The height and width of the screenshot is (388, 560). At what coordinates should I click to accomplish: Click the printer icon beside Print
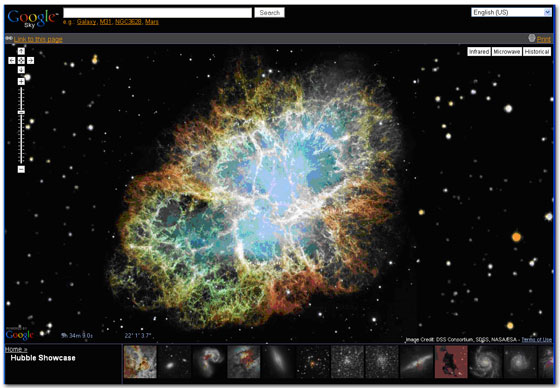[x=531, y=38]
